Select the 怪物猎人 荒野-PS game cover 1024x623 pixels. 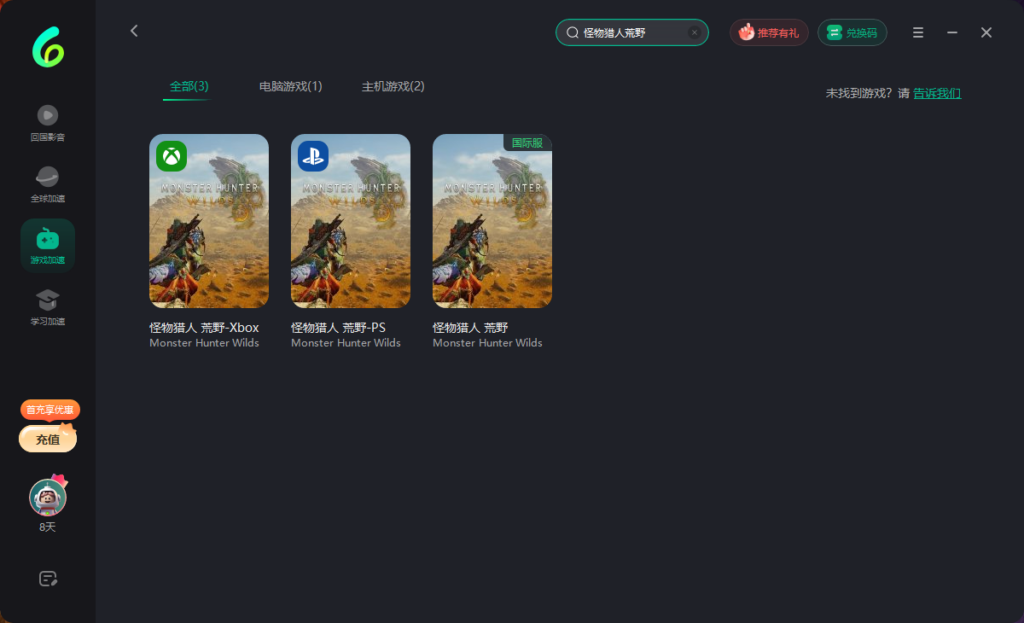point(350,221)
